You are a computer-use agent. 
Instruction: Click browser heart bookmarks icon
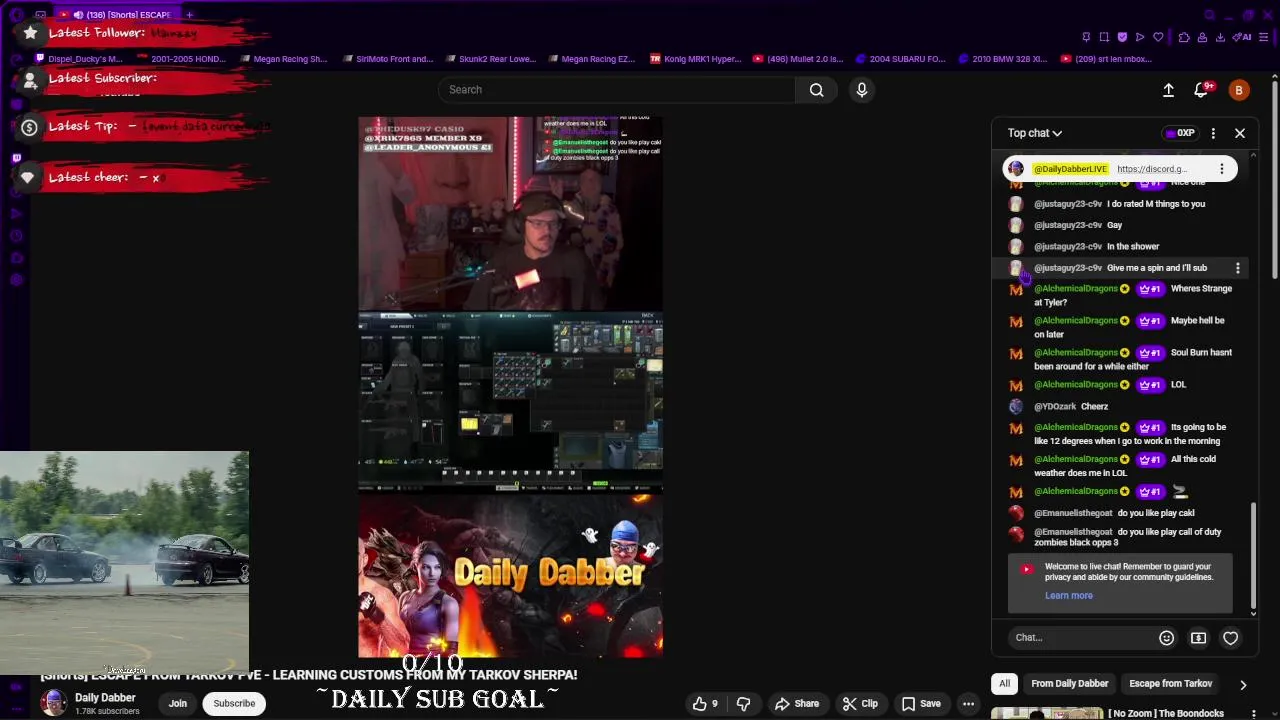pyautogui.click(x=1158, y=37)
